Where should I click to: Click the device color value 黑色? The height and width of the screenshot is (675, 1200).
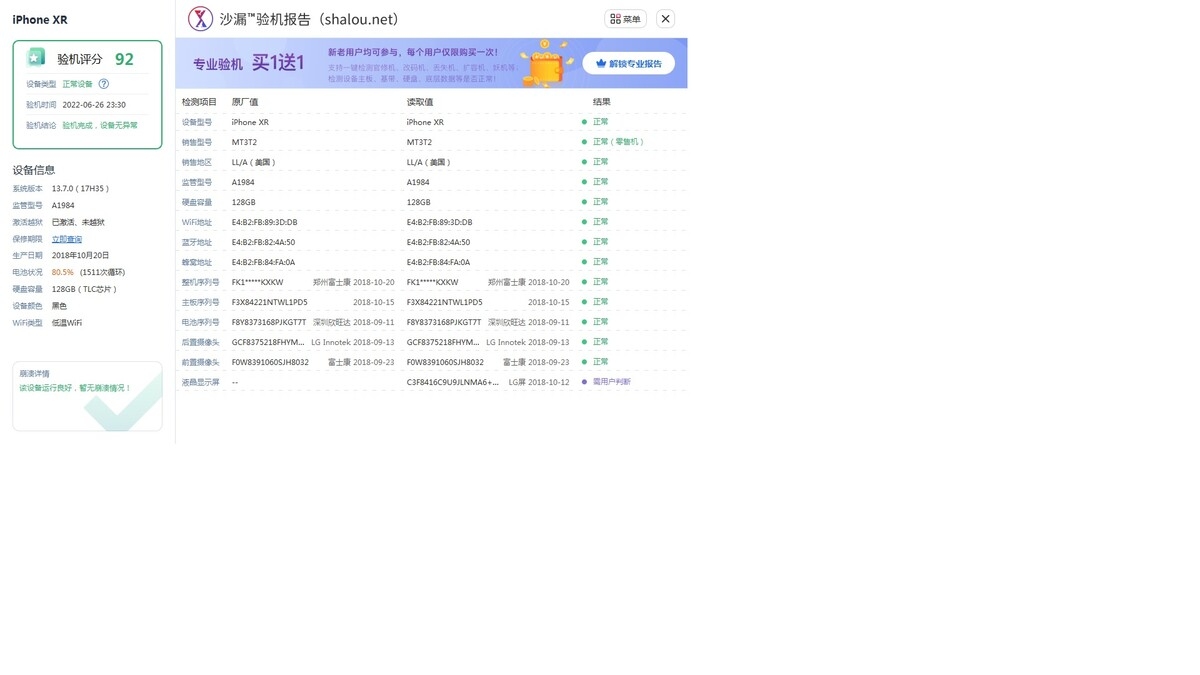pos(59,306)
